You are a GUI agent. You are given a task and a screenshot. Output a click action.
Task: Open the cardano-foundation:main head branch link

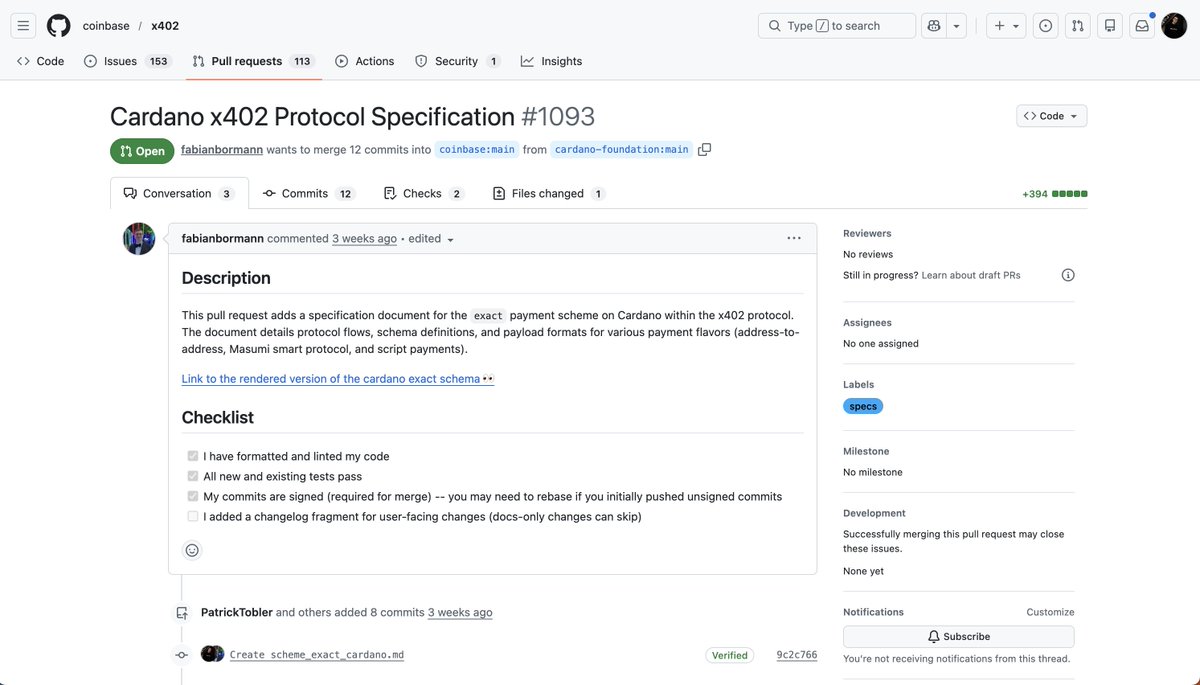(621, 150)
